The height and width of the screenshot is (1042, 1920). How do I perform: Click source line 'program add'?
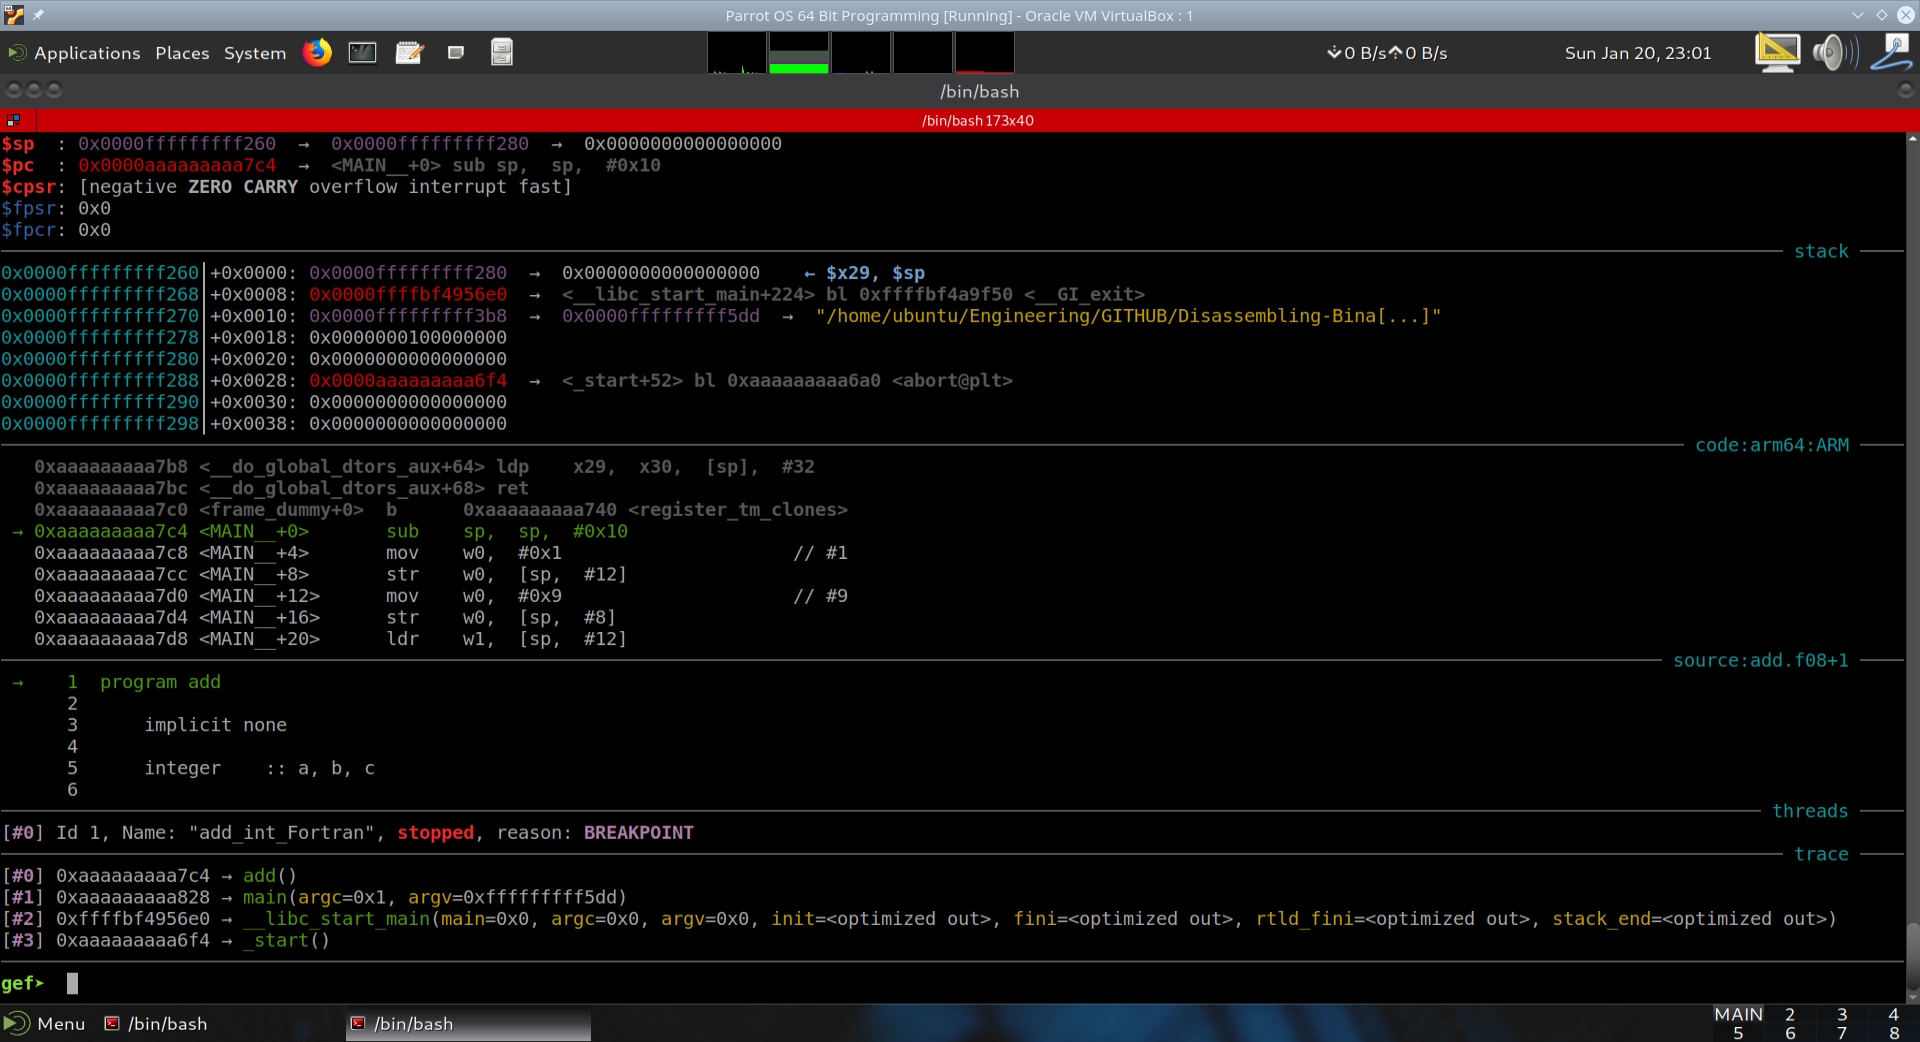[160, 682]
